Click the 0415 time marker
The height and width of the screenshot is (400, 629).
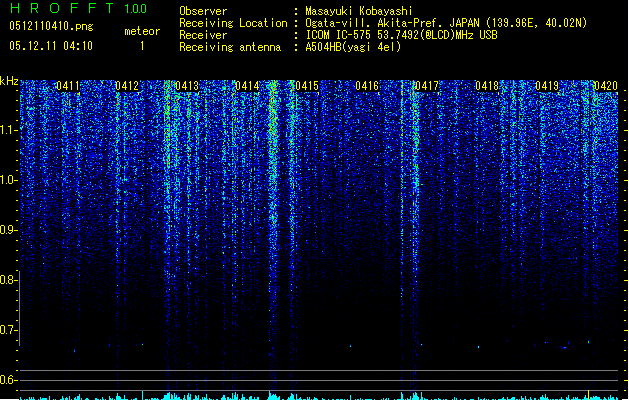coord(307,86)
